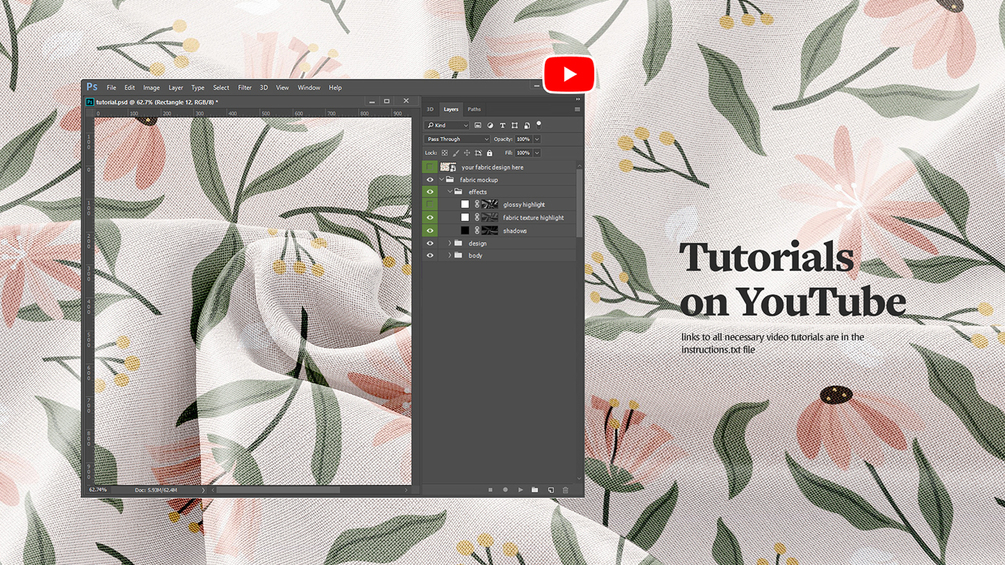Open the Kind filter dropdown
Image resolution: width=1005 pixels, height=565 pixels.
(447, 126)
